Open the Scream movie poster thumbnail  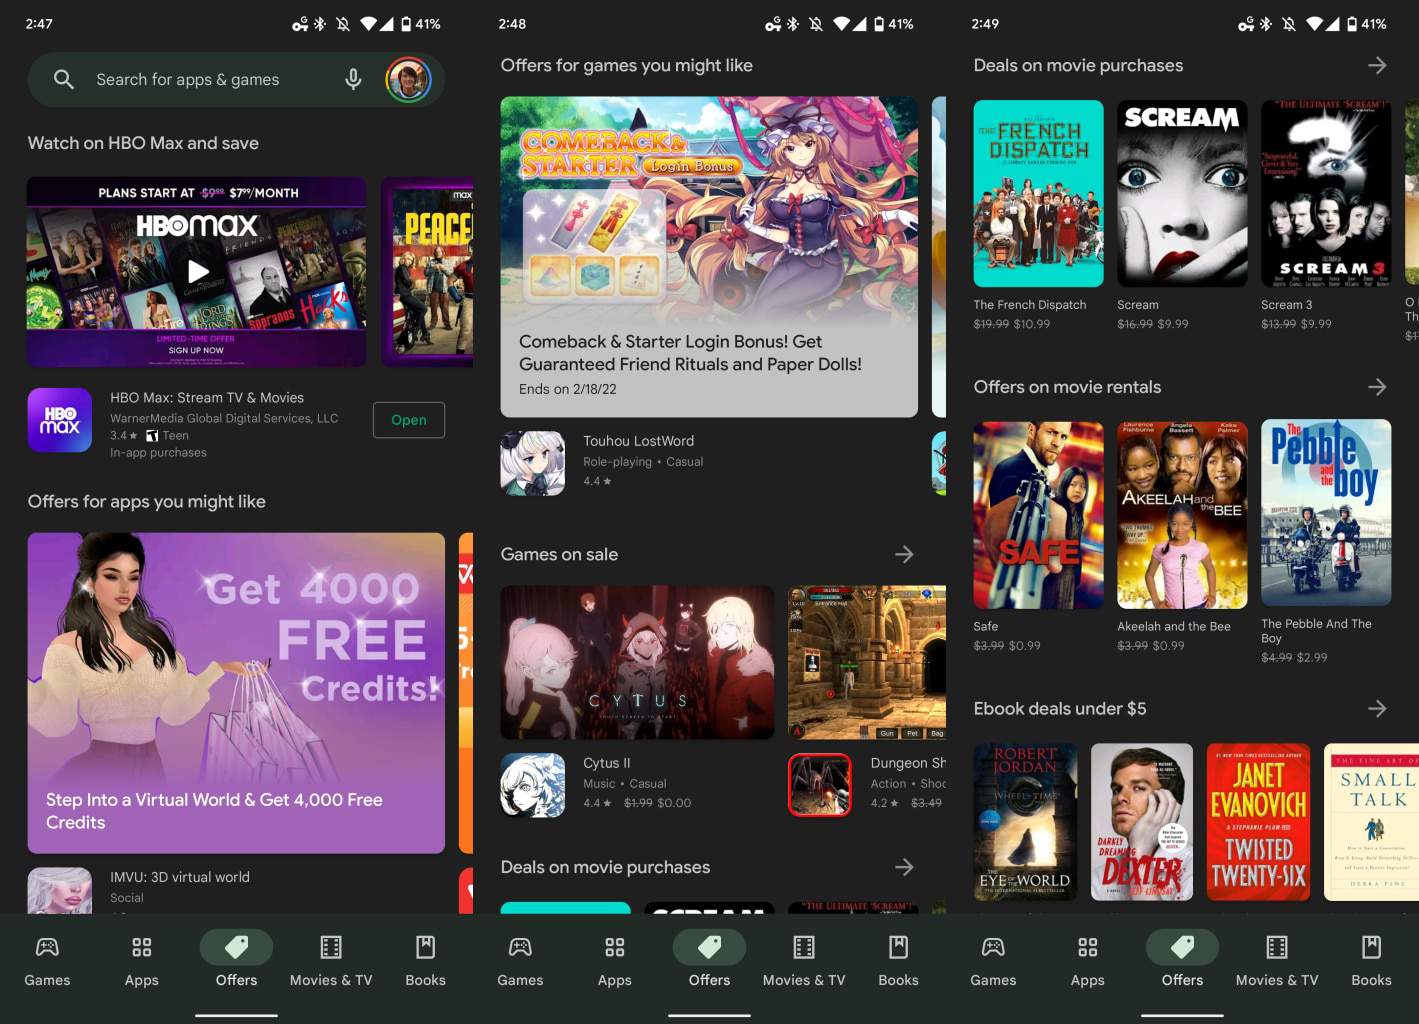[x=1182, y=192]
